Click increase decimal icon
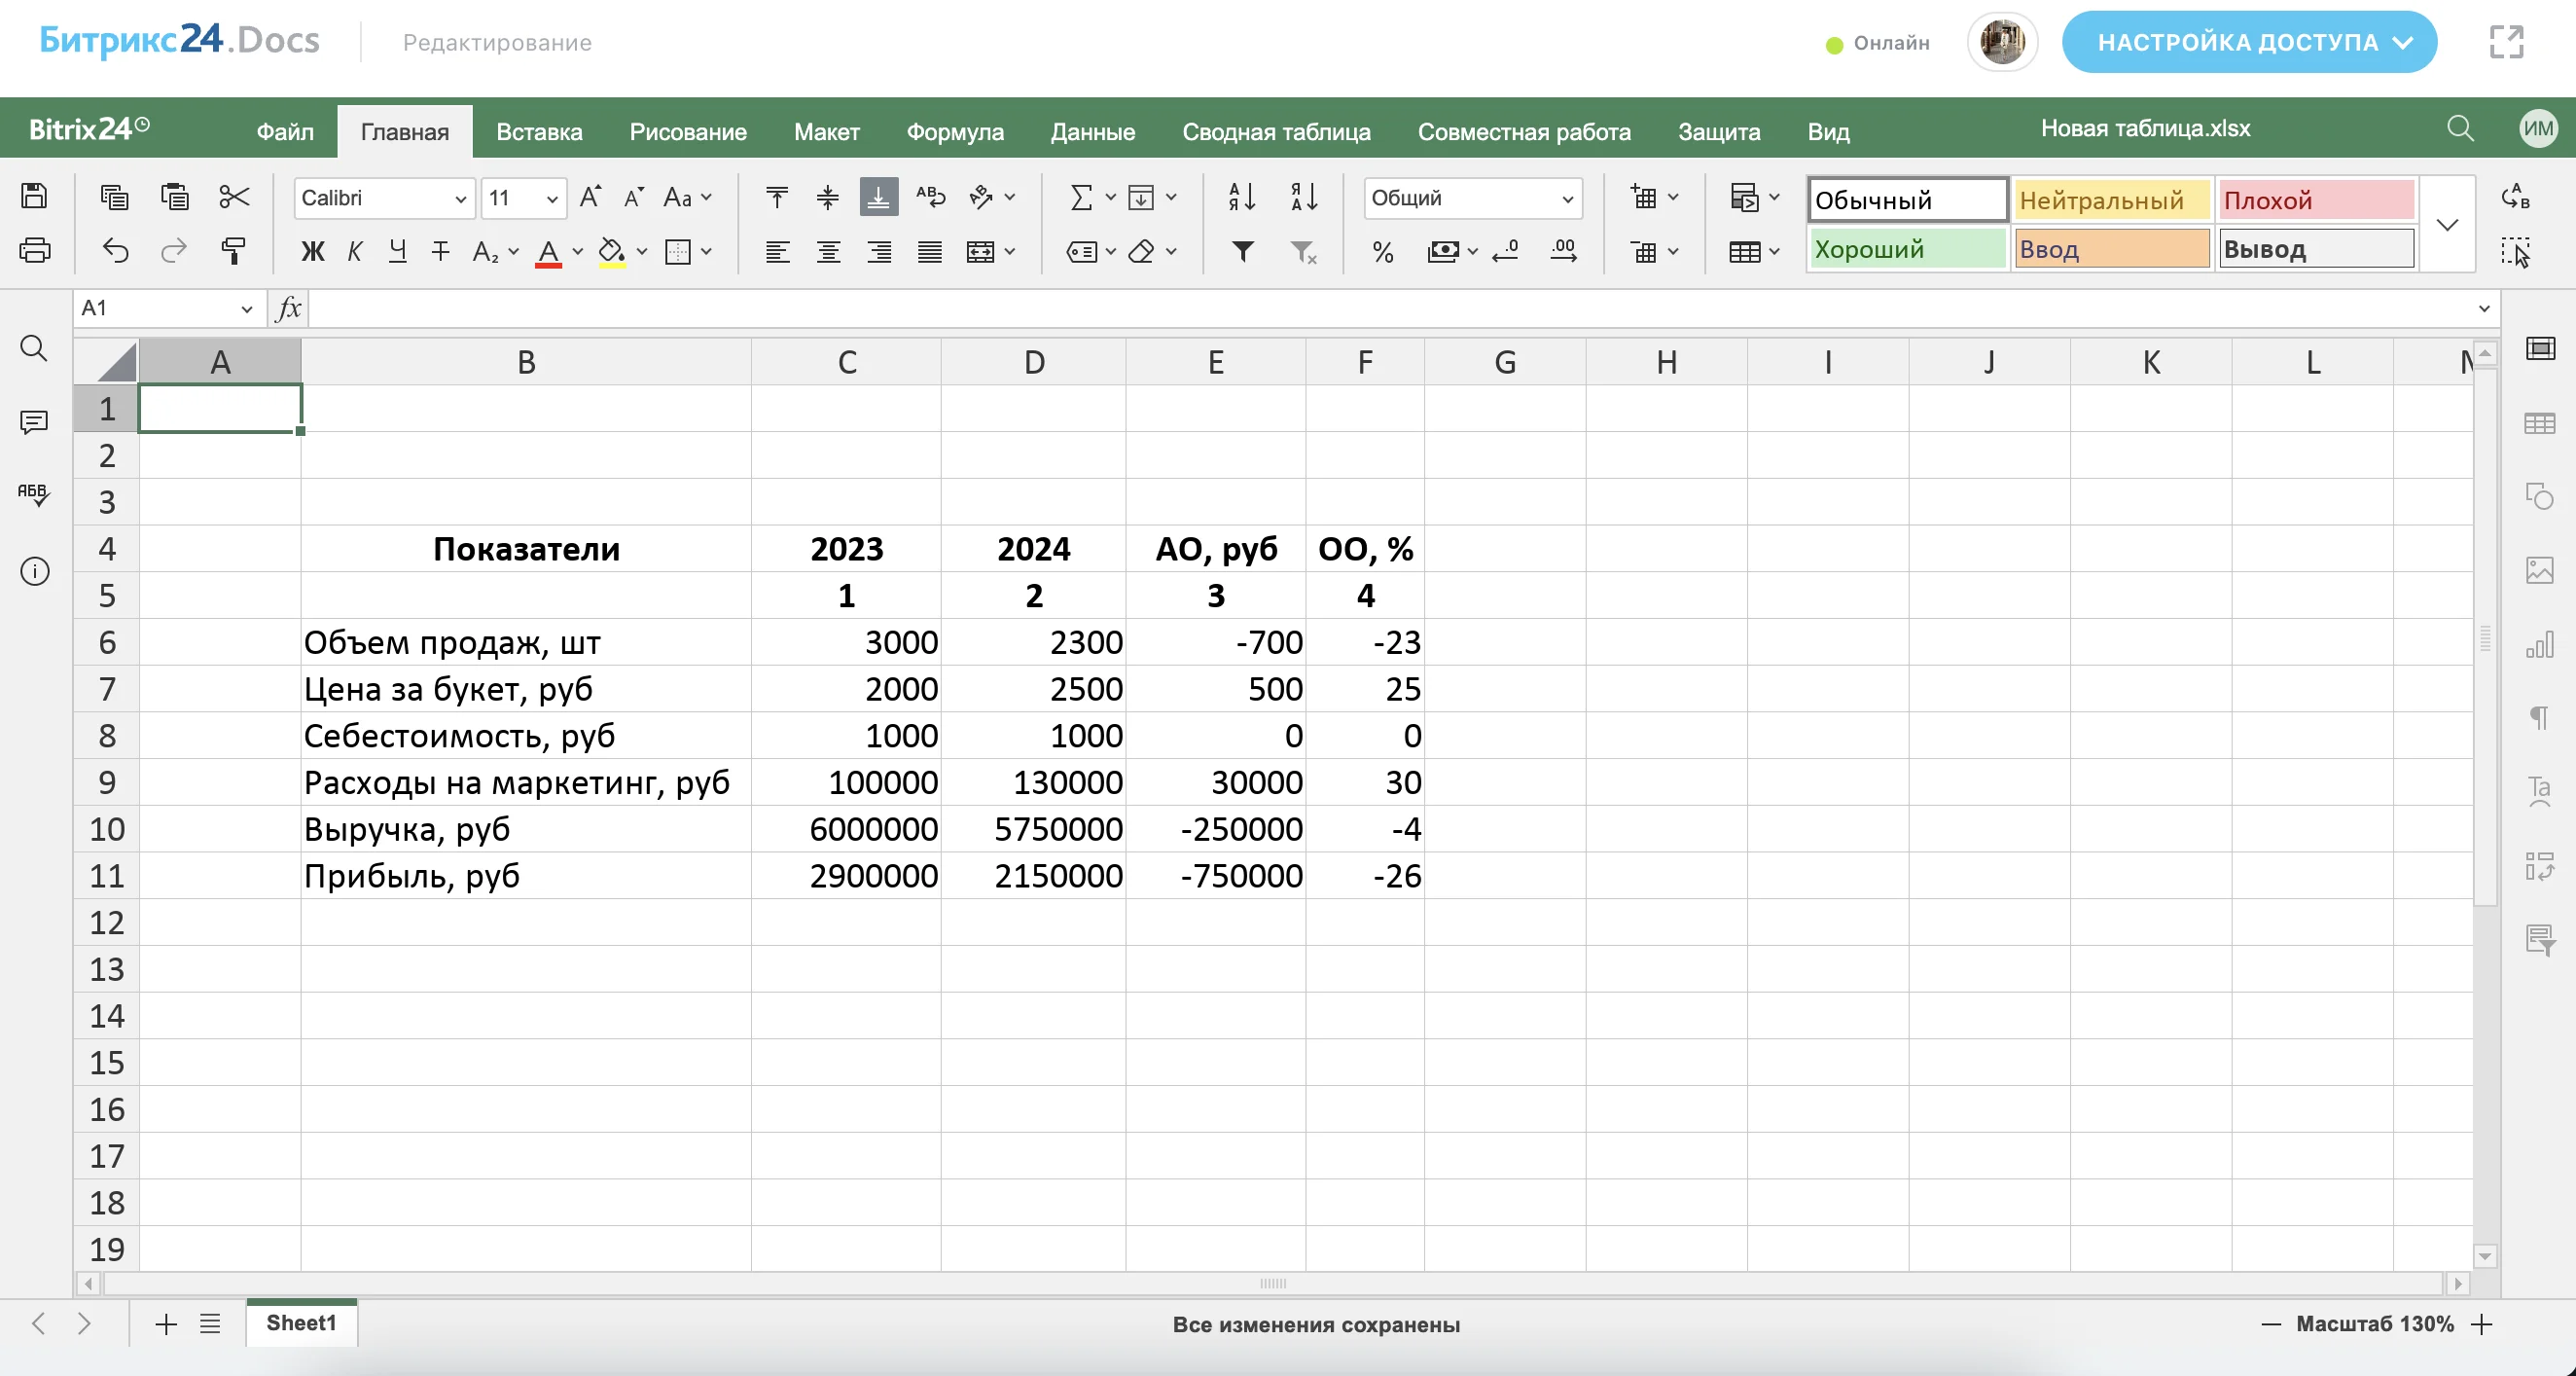The image size is (2576, 1376). [x=1564, y=251]
